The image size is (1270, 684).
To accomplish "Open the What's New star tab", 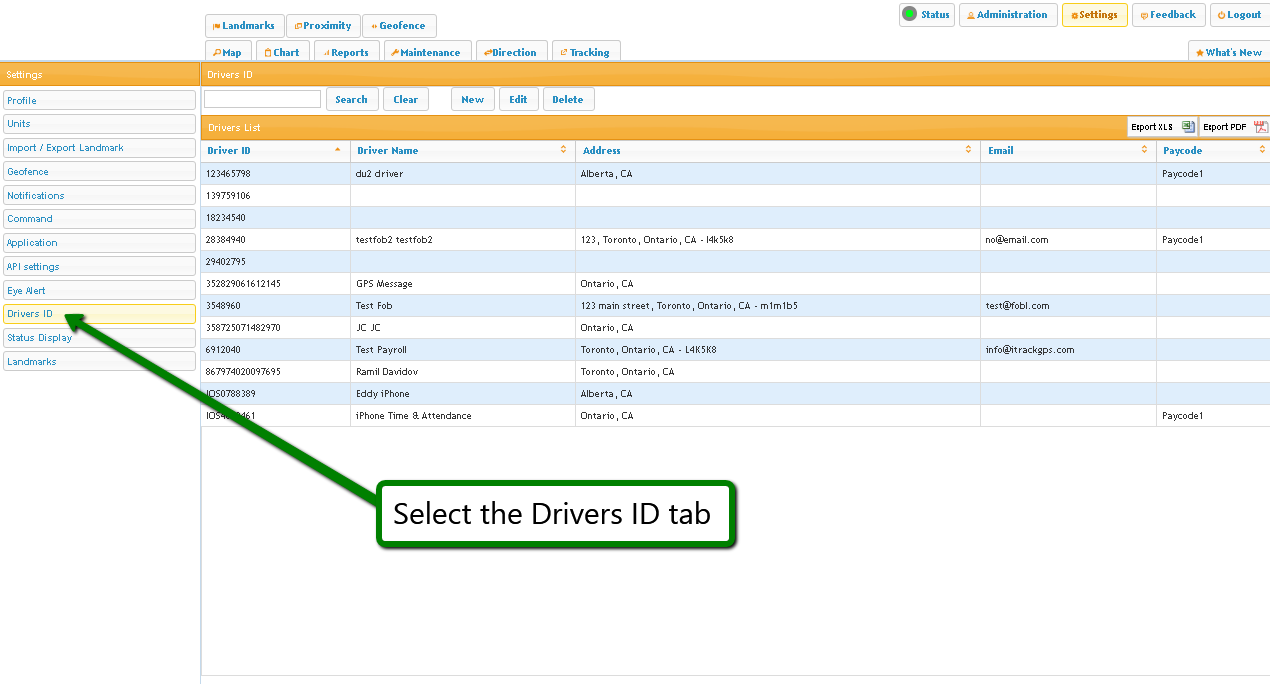I will (x=1229, y=52).
